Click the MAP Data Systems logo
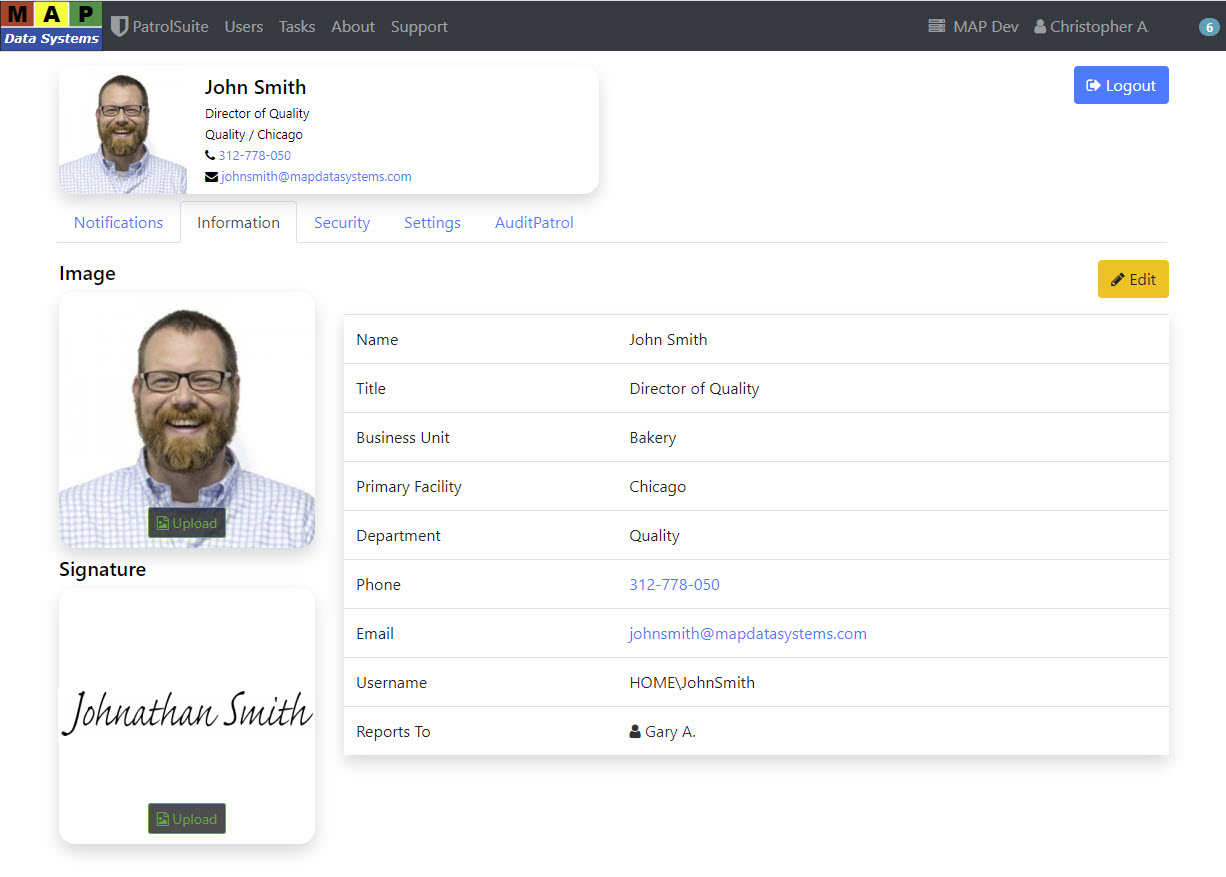Image resolution: width=1226 pixels, height=877 pixels. pos(51,26)
